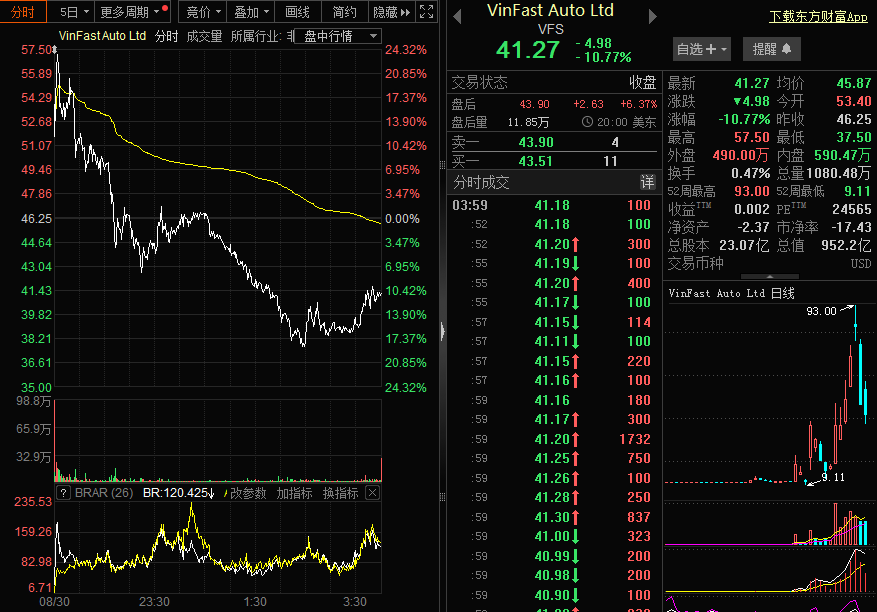Viewport: 877px width, 612px height.
Task: Click the trade row with volume 1732
Action: tap(554, 439)
